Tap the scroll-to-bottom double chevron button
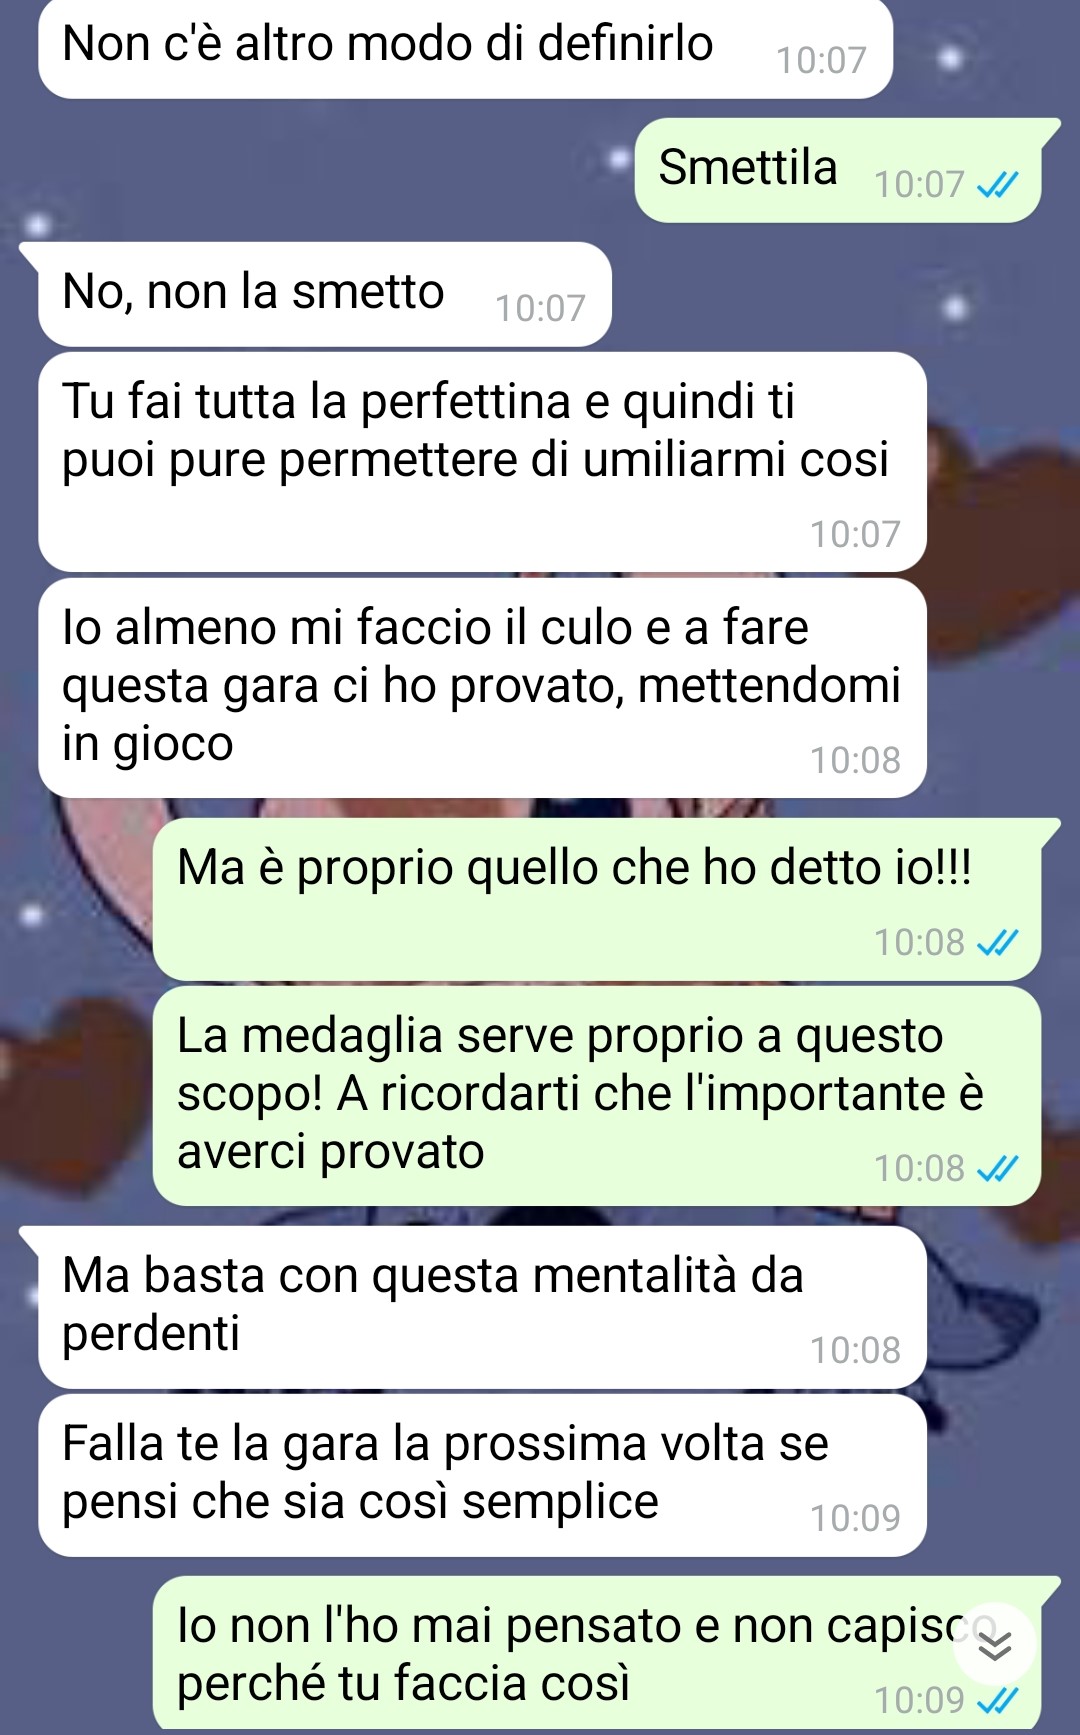1080x1735 pixels. pos(994,1645)
